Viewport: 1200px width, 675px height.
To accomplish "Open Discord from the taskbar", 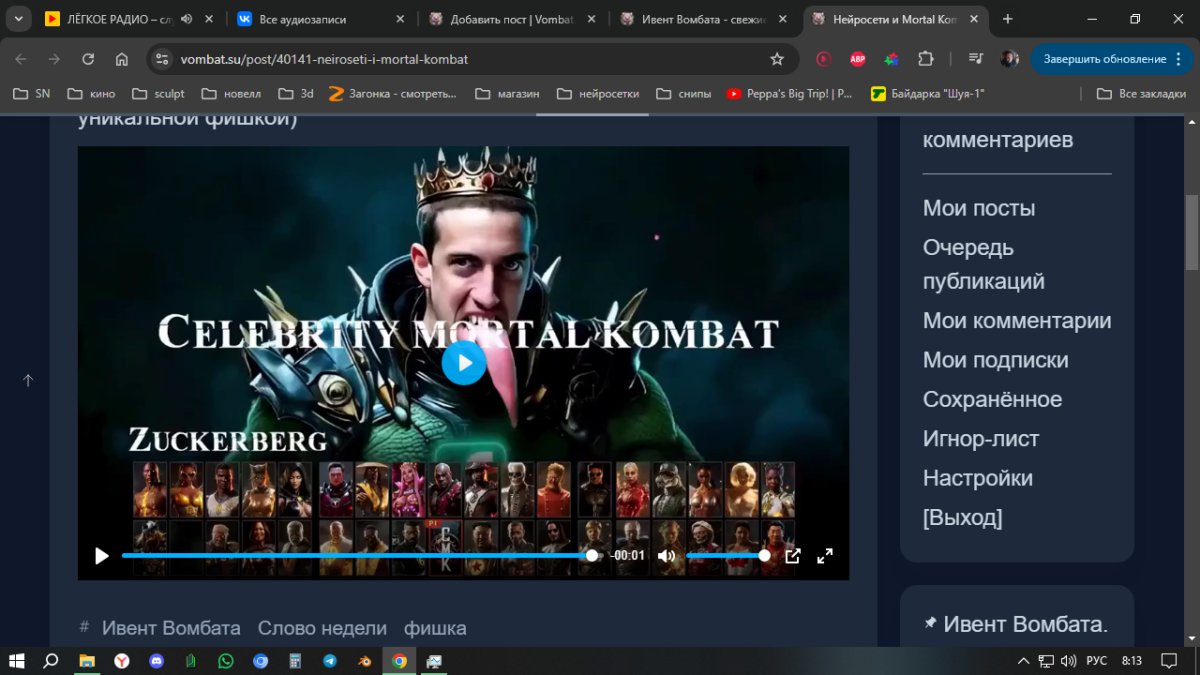I will click(x=156, y=661).
